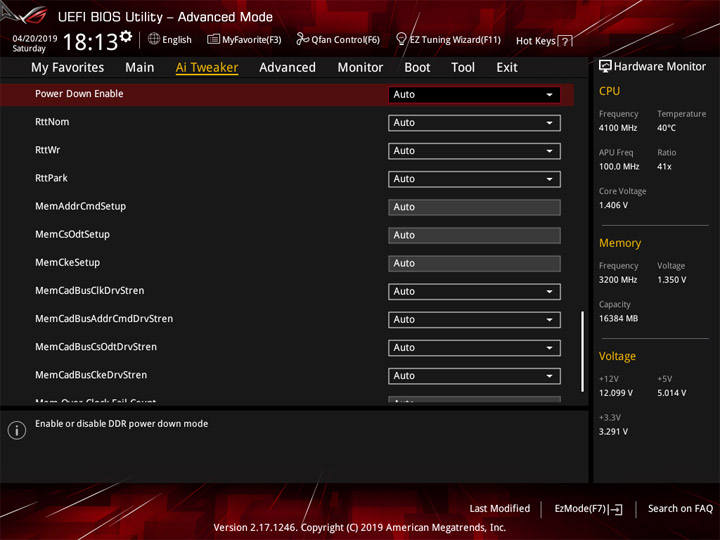Click the Power Down Enable label

(x=79, y=94)
